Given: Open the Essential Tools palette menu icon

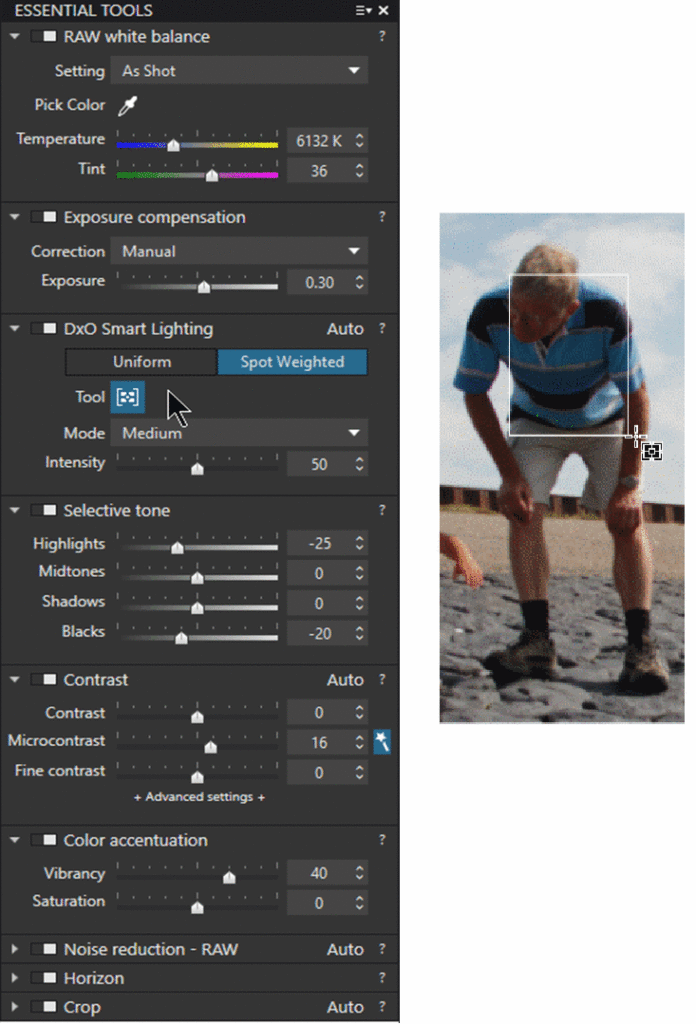Looking at the screenshot, I should 363,10.
